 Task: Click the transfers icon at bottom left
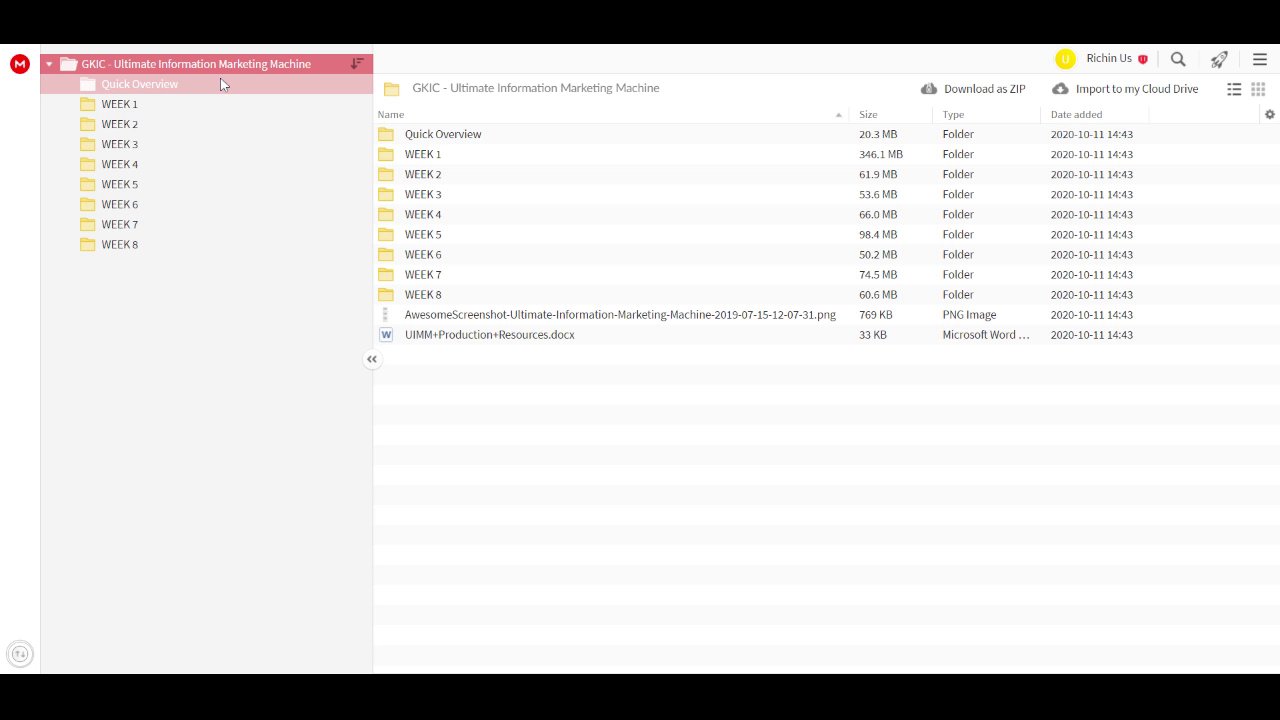point(19,654)
